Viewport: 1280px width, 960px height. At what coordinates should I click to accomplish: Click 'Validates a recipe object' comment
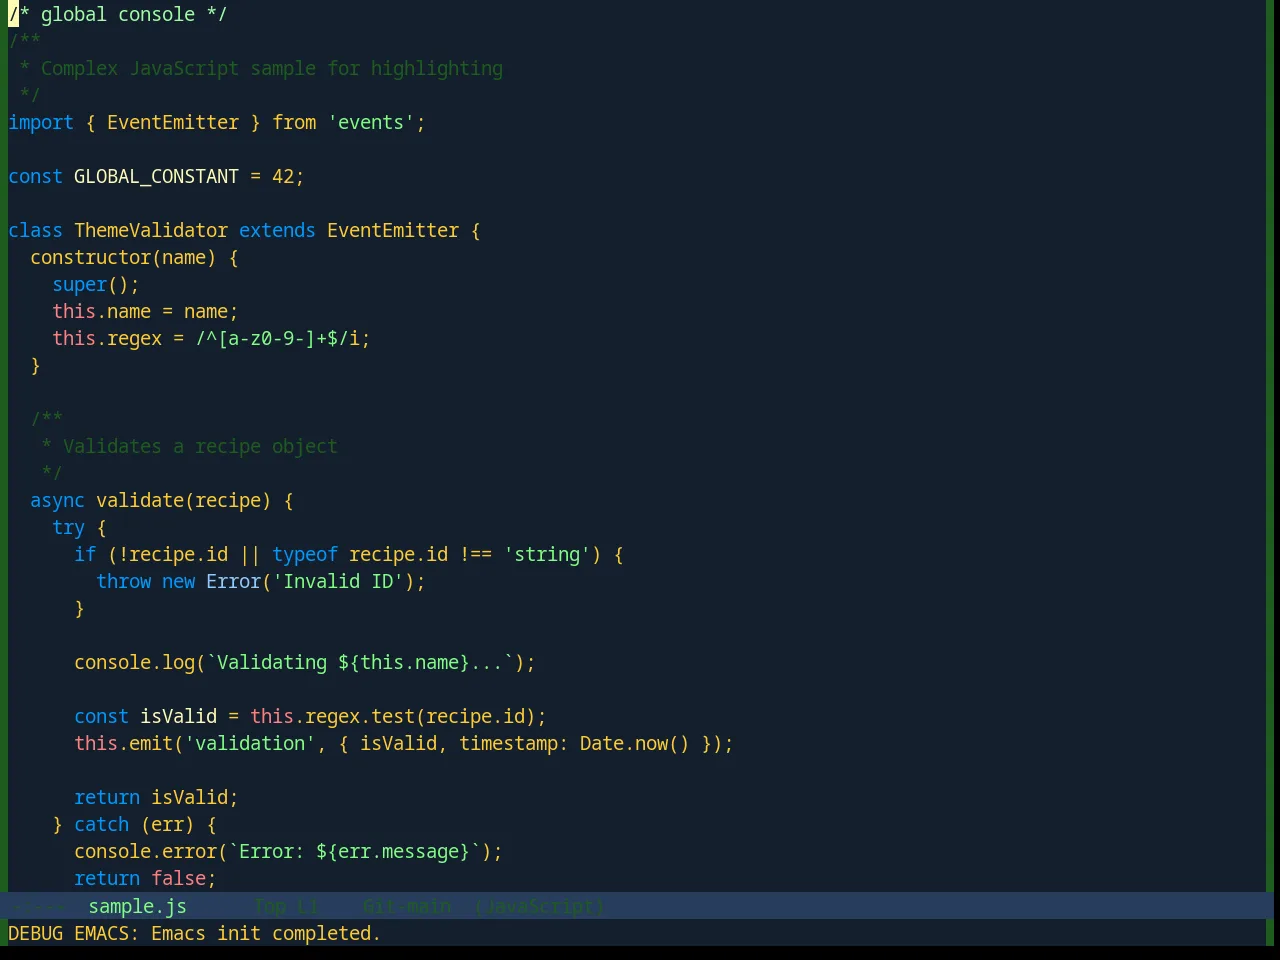pos(200,446)
